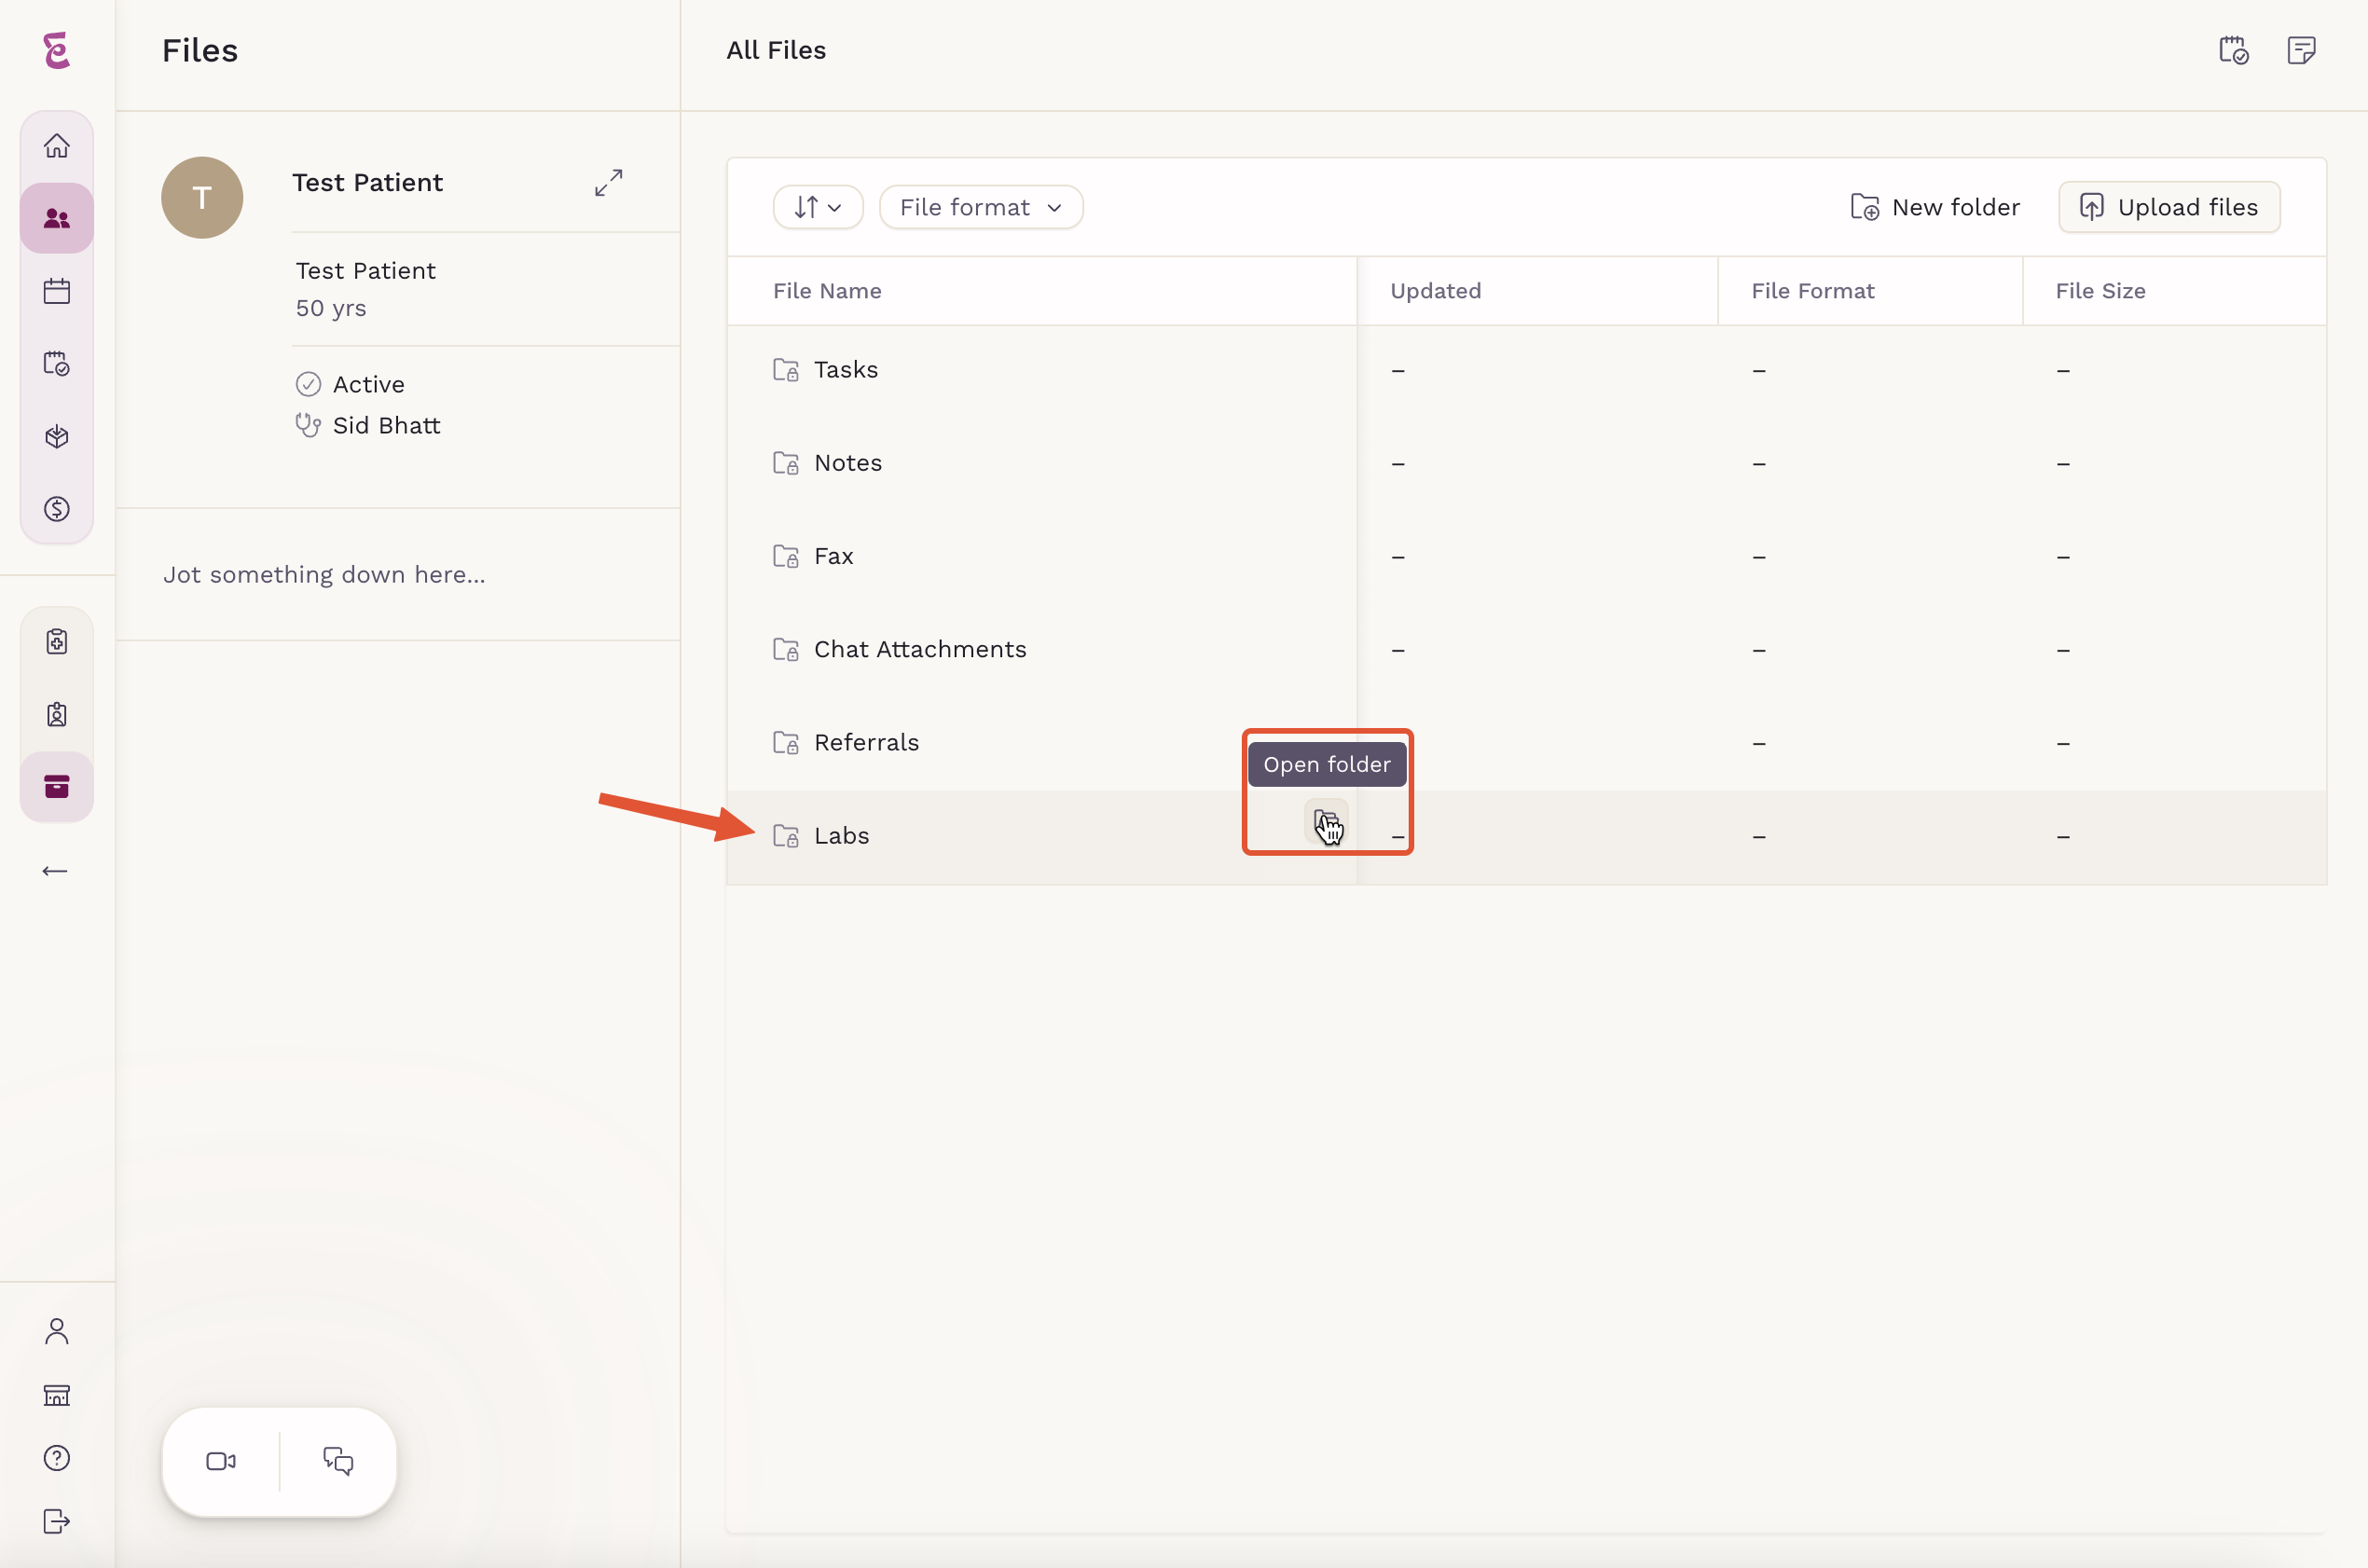Open the notes panel icon top right
2368x1568 pixels.
click(2301, 50)
